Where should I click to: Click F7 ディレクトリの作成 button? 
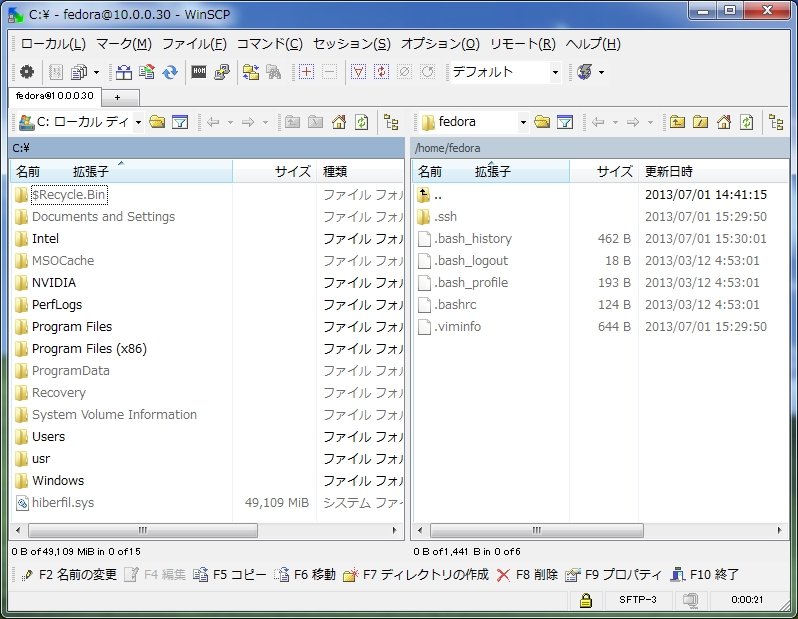(x=416, y=575)
